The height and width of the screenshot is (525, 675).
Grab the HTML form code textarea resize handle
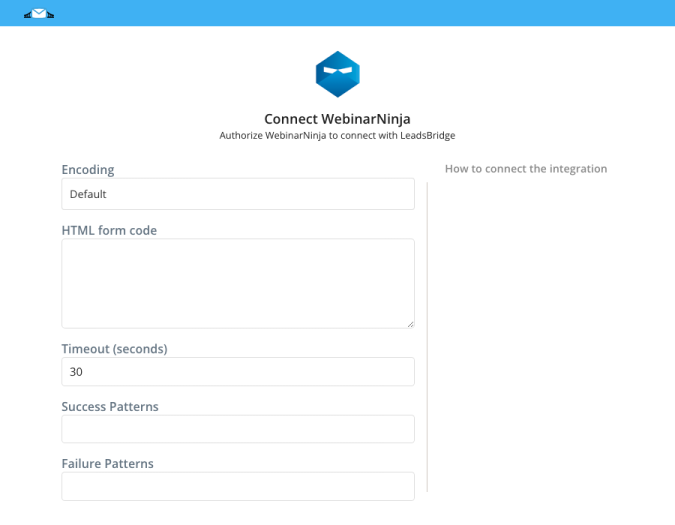[x=411, y=324]
